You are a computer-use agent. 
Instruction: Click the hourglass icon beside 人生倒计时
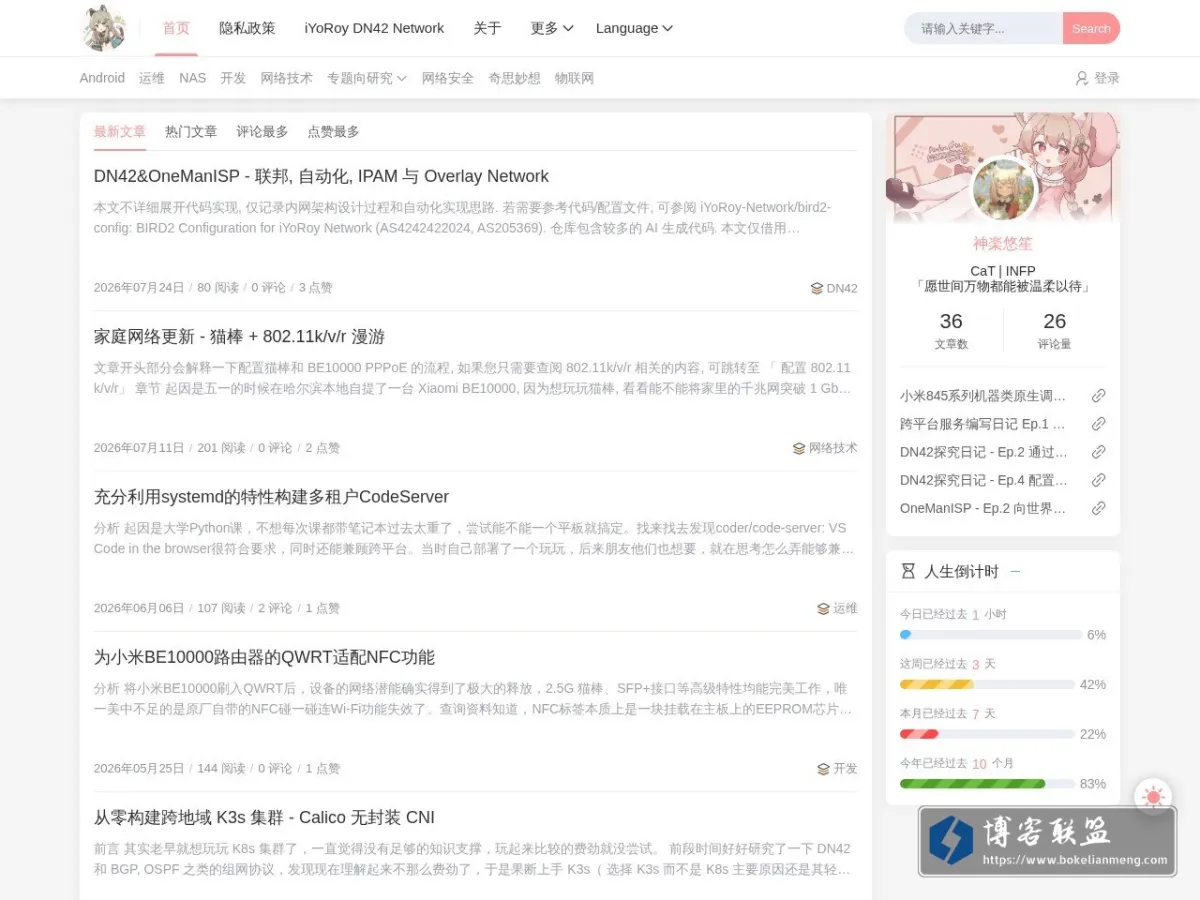click(x=908, y=571)
